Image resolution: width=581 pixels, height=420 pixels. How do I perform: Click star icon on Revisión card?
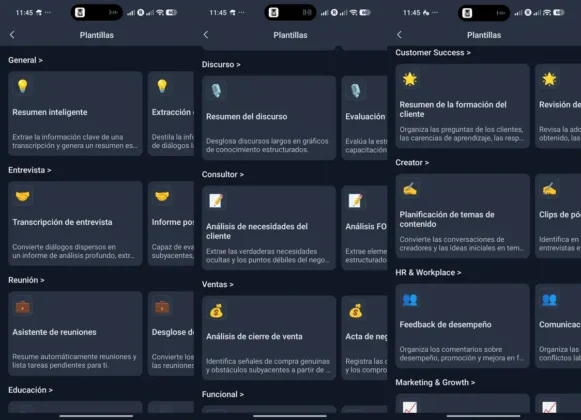(x=549, y=79)
